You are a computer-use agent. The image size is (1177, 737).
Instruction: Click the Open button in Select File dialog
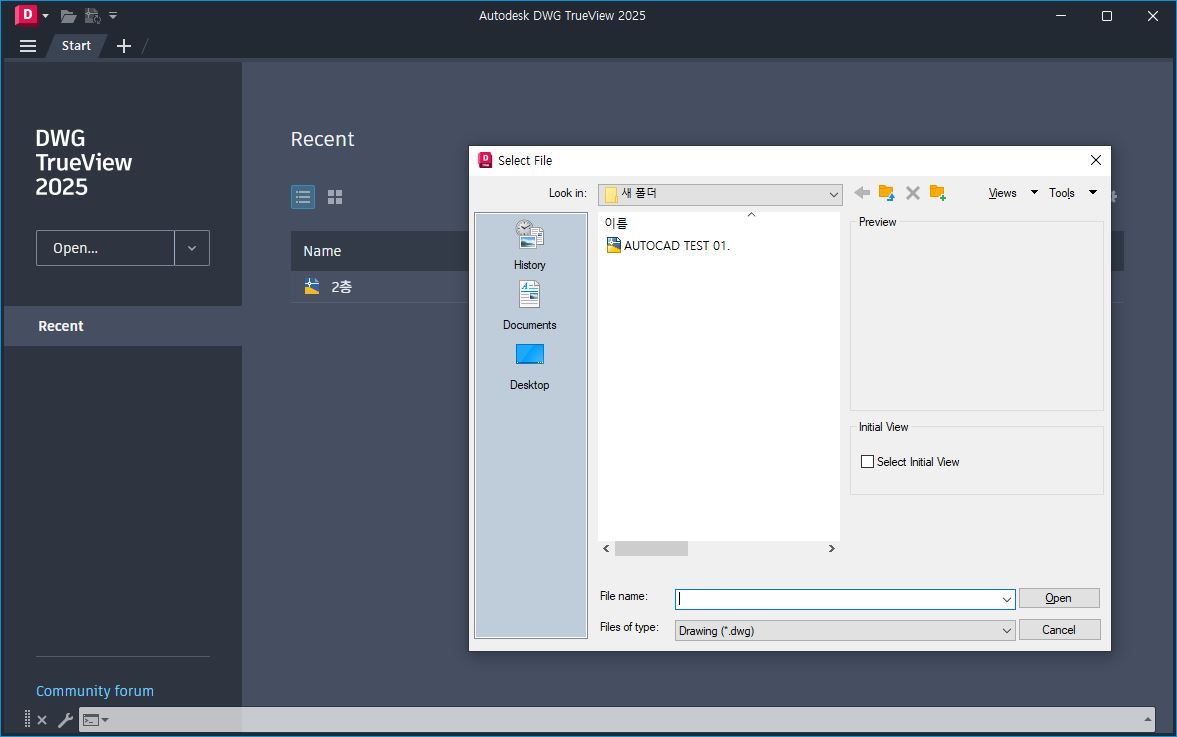coord(1058,598)
